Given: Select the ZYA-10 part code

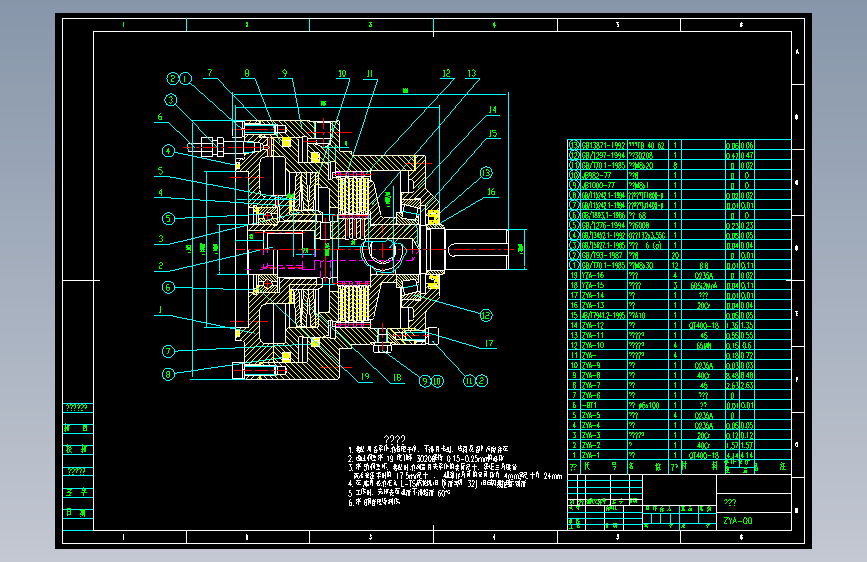Looking at the screenshot, I should point(593,345).
